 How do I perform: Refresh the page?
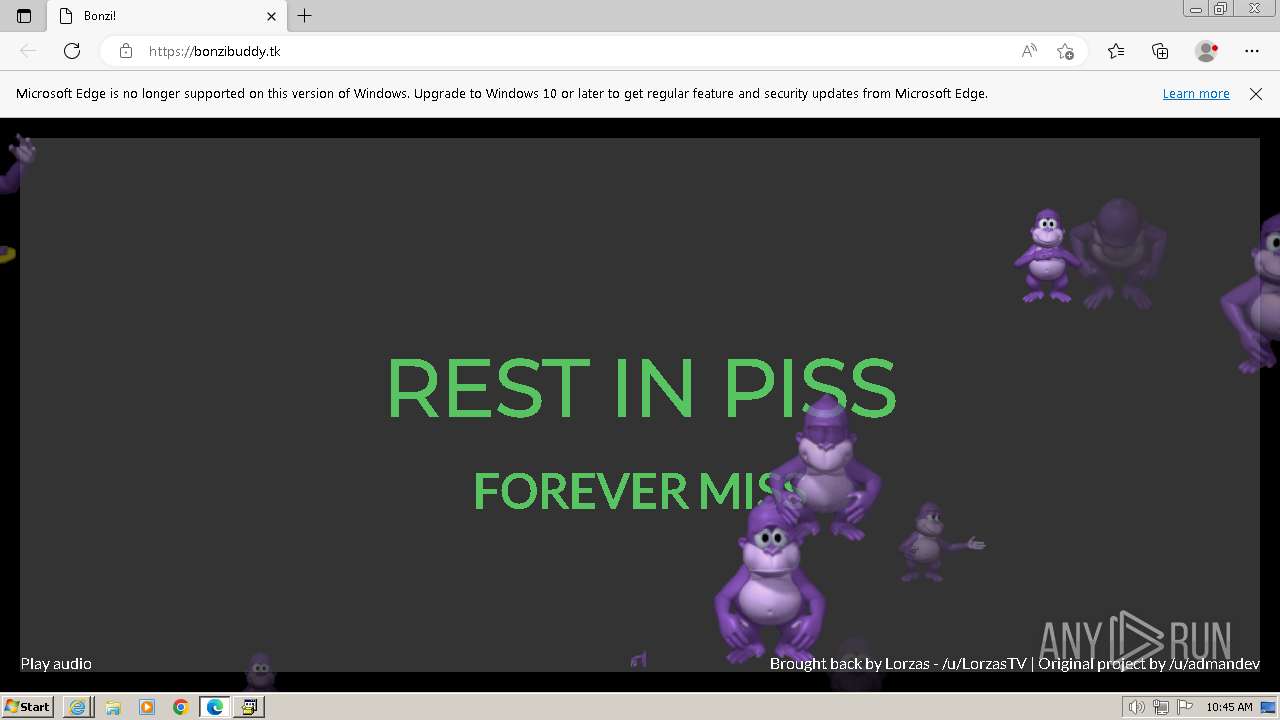[x=72, y=51]
